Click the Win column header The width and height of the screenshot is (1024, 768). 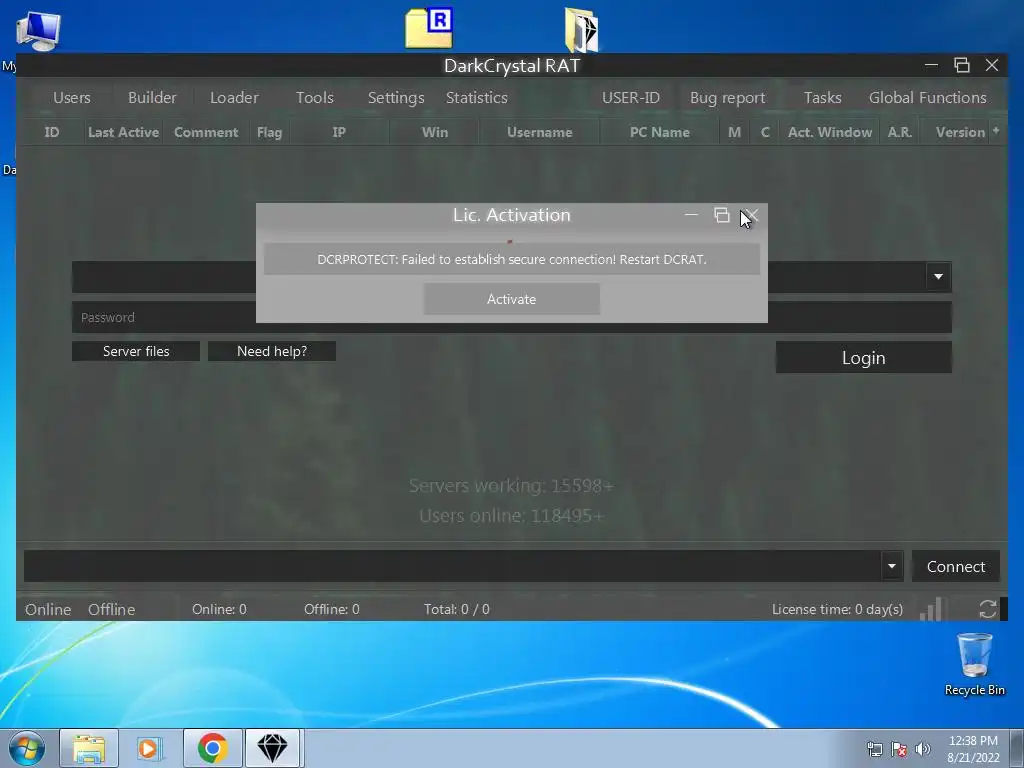[x=435, y=133]
